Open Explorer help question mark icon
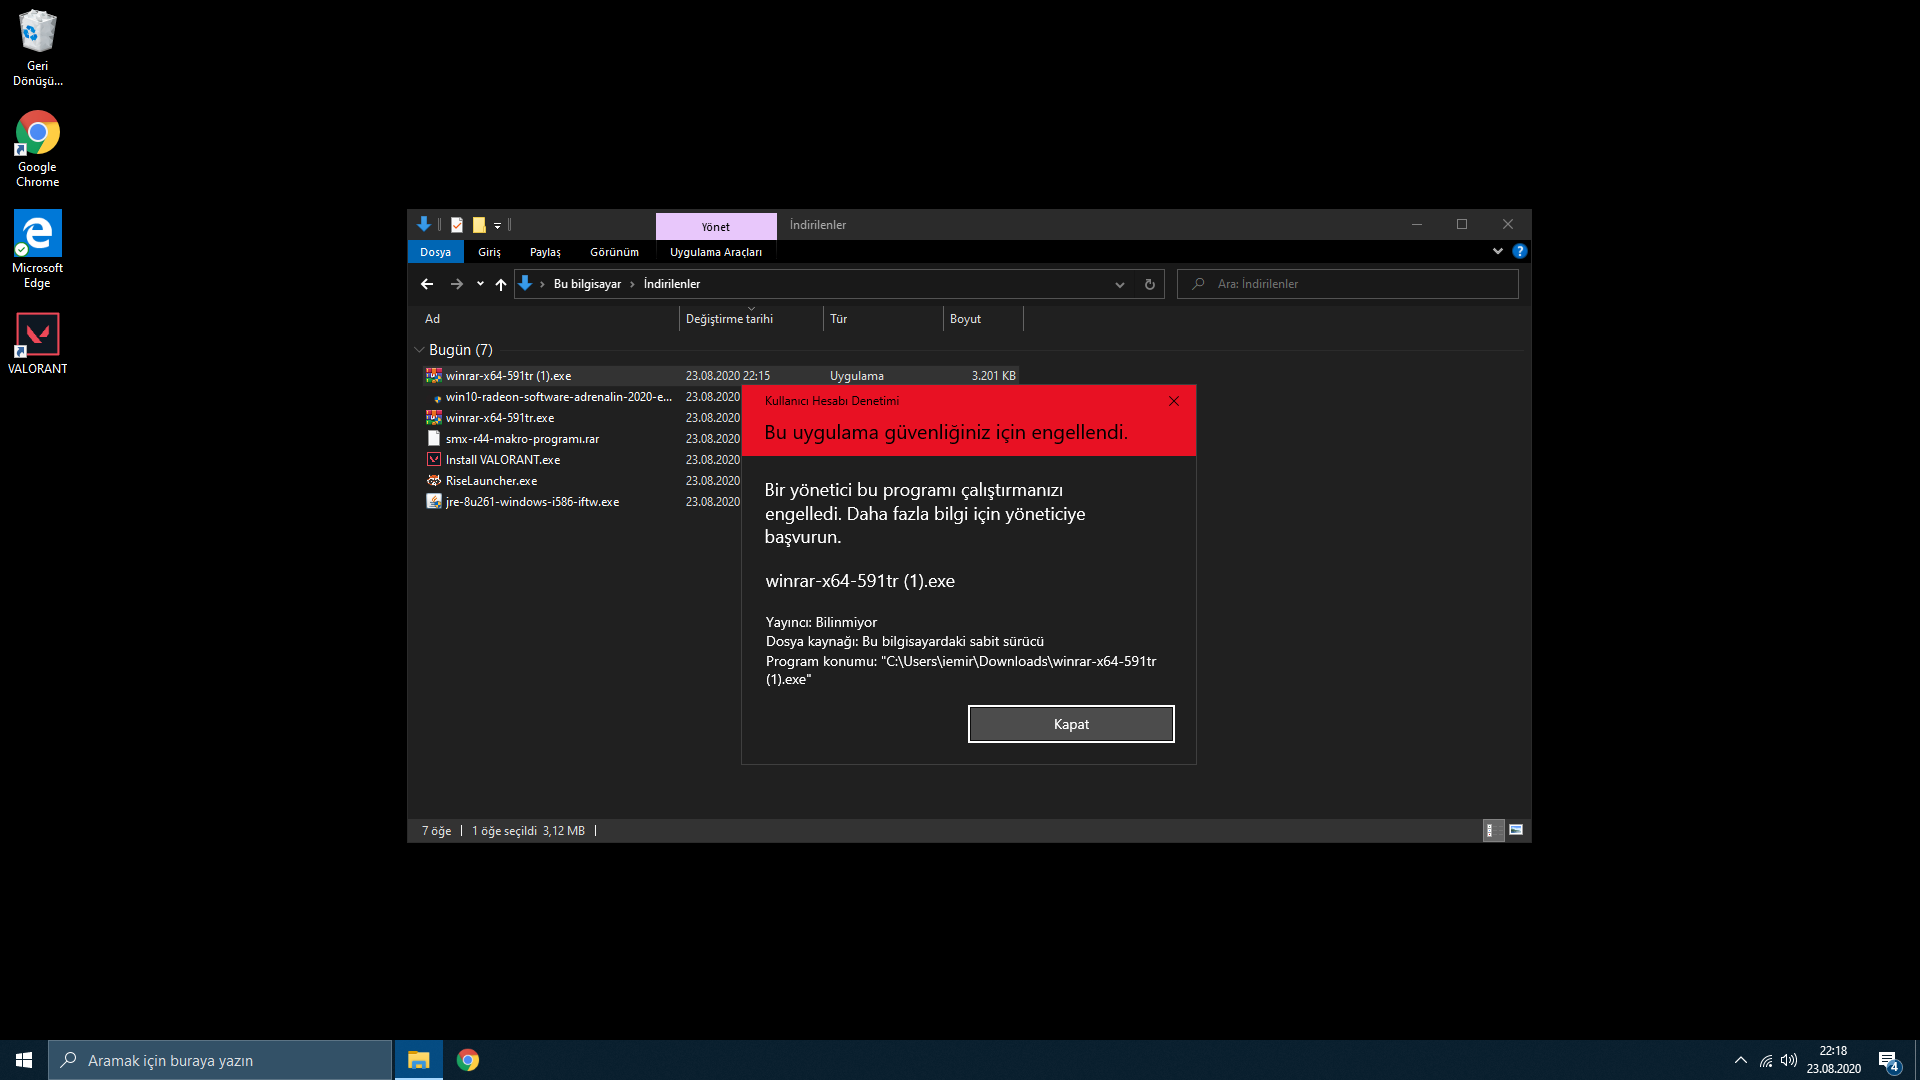 pyautogui.click(x=1519, y=251)
